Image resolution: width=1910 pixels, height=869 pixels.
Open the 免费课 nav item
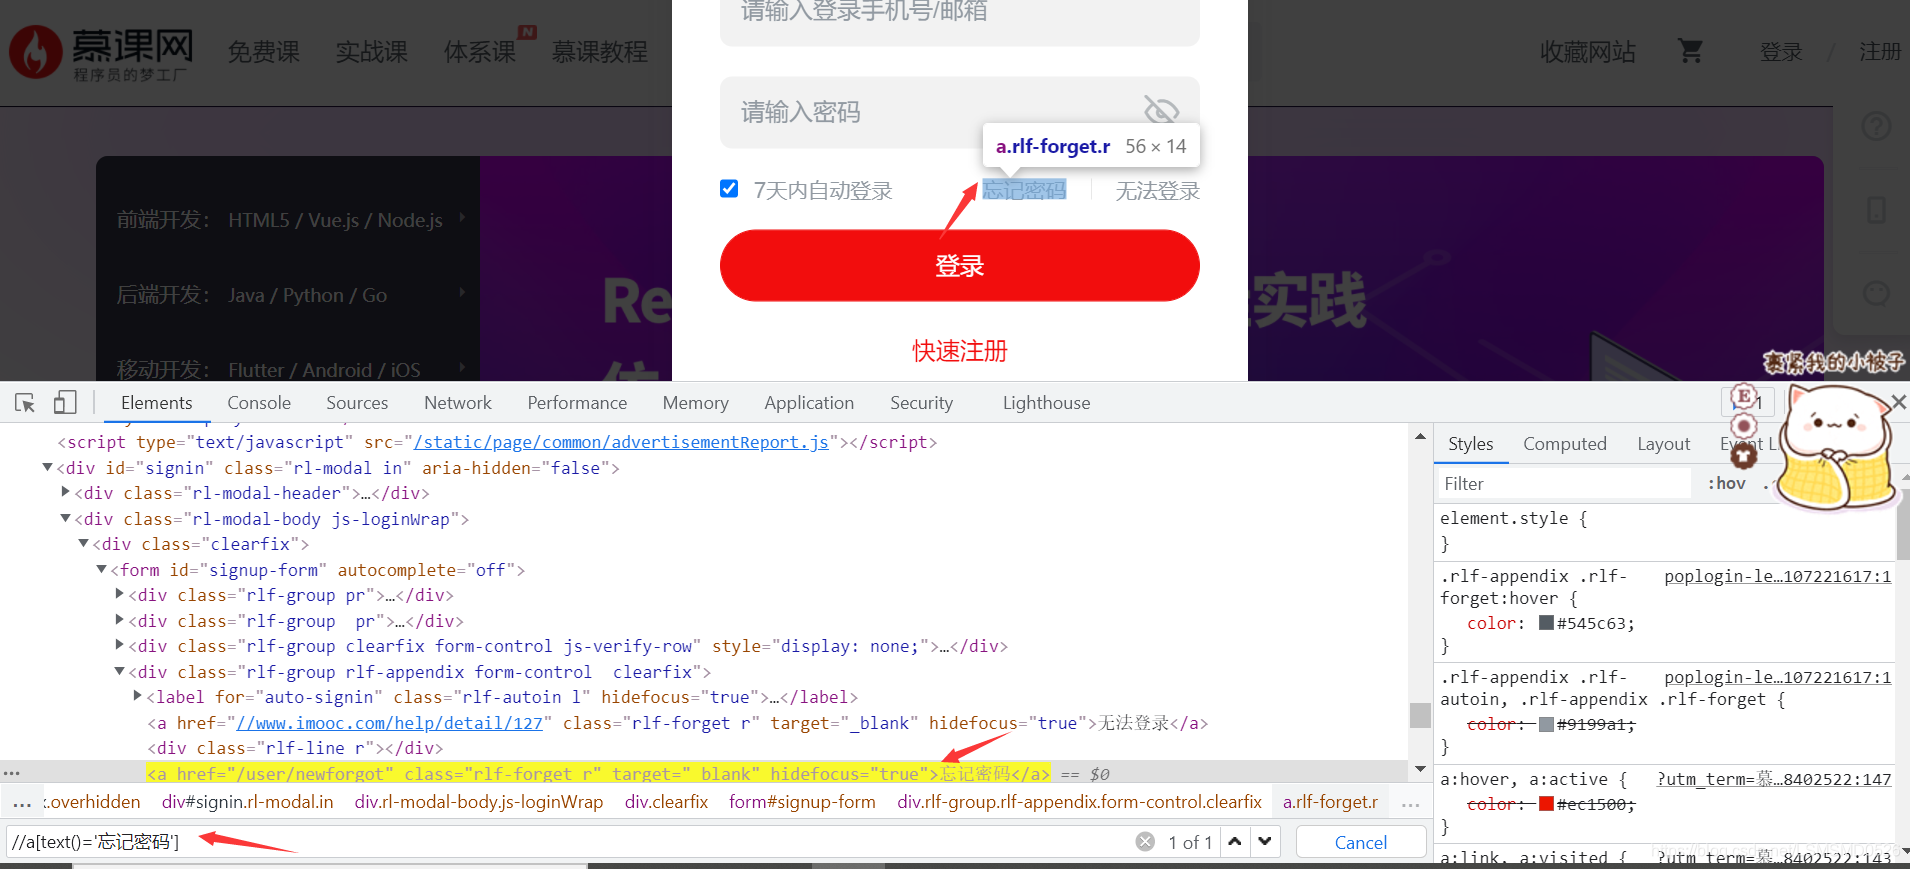pos(264,52)
